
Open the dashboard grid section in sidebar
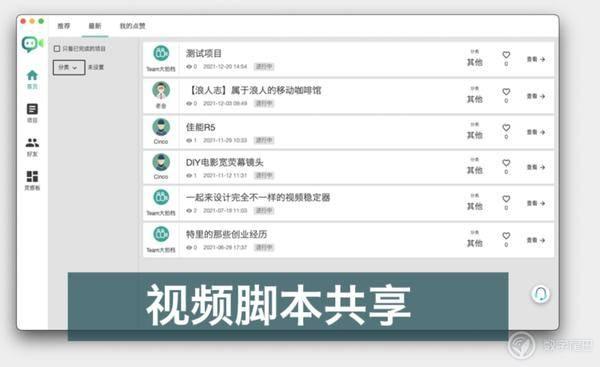click(32, 180)
